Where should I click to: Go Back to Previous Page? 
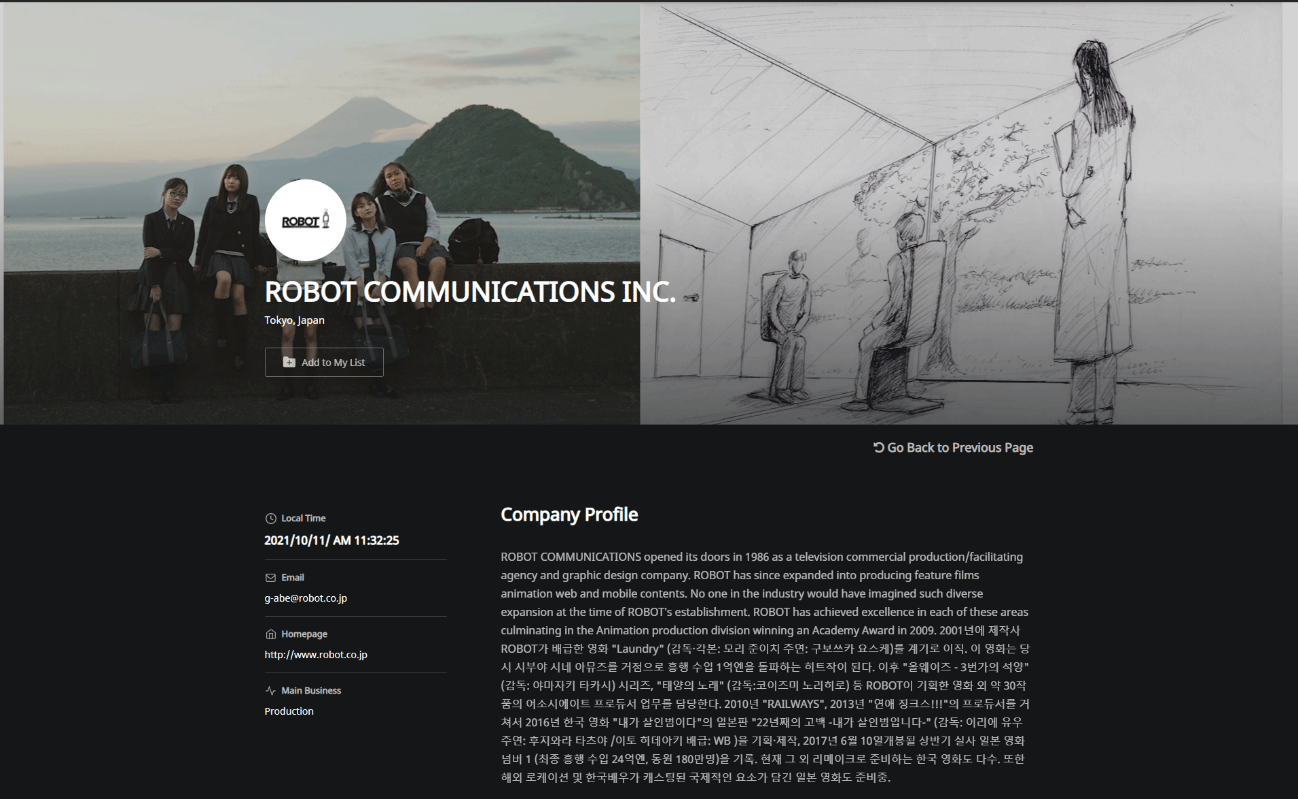click(953, 447)
